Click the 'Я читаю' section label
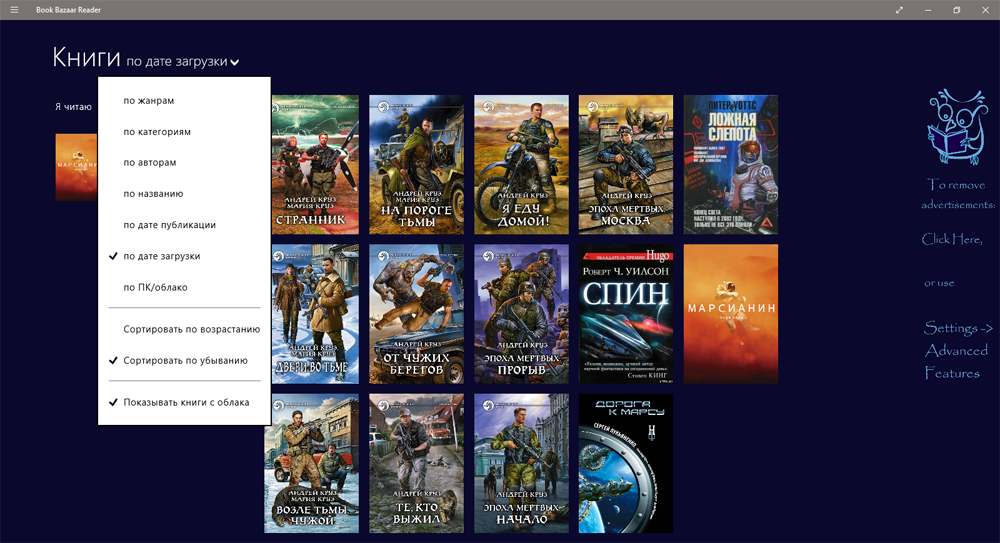Image resolution: width=1000 pixels, height=543 pixels. click(x=73, y=107)
